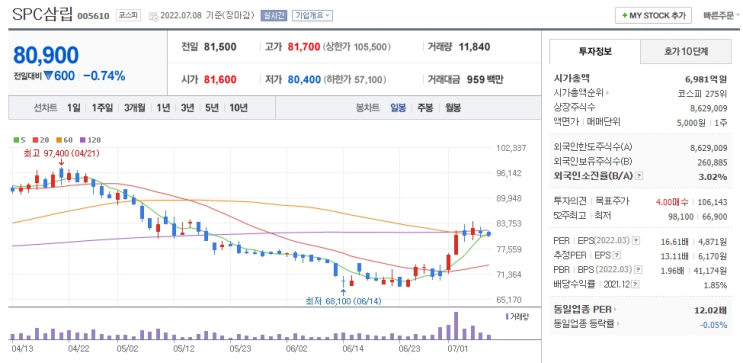This screenshot has width=743, height=363.
Task: Open the 기업개요 dropdown
Action: tap(312, 16)
